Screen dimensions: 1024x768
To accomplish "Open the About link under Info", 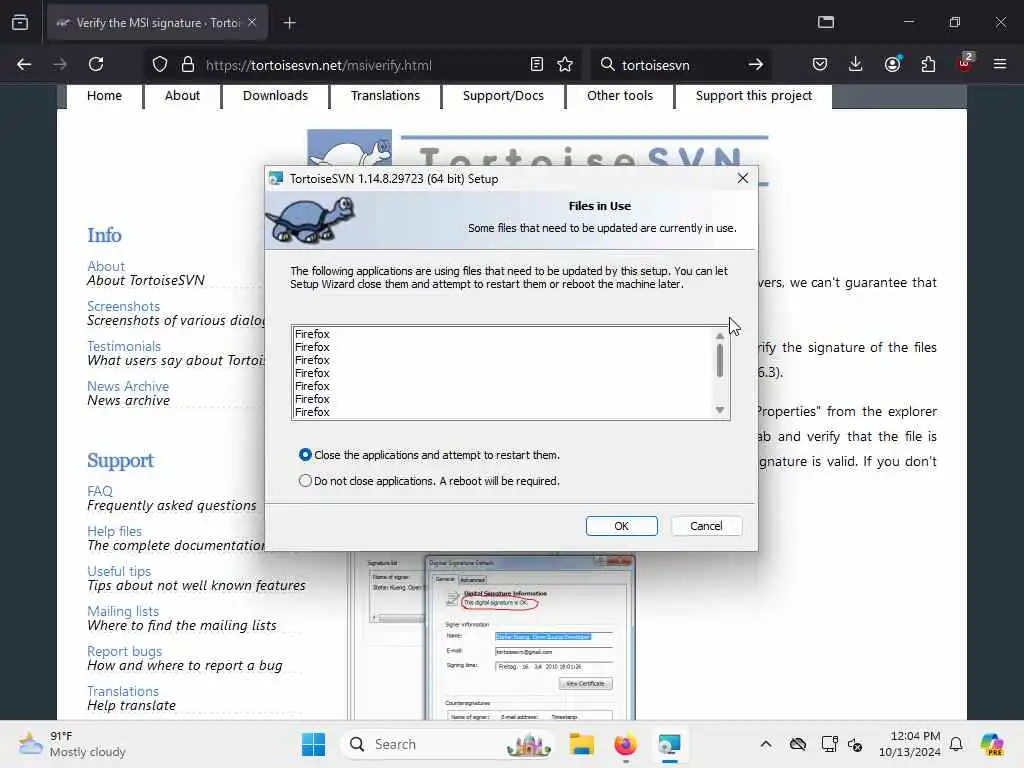I will (x=106, y=266).
